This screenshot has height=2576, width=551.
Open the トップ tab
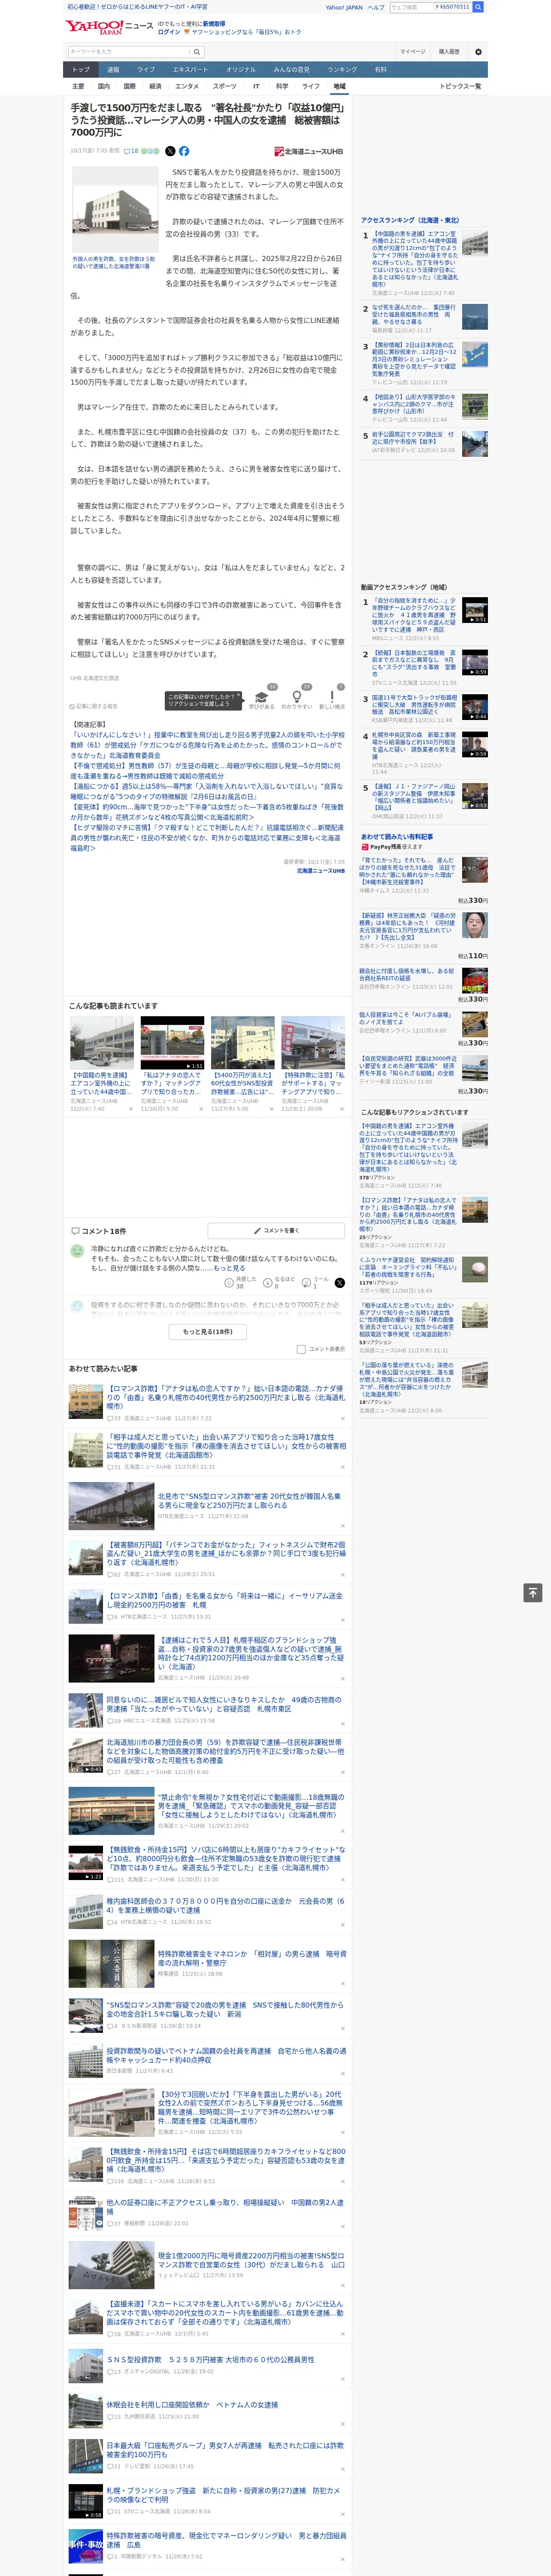click(x=81, y=70)
